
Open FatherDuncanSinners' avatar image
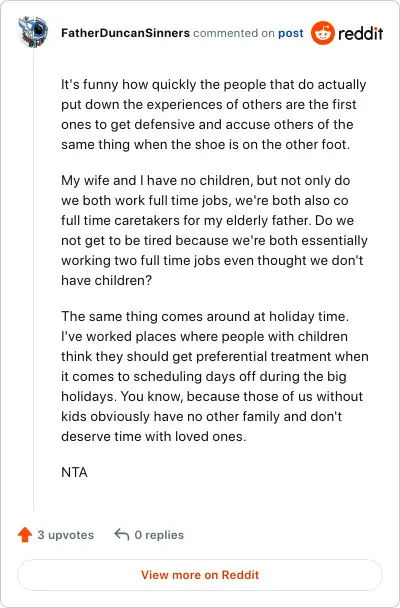tap(33, 31)
